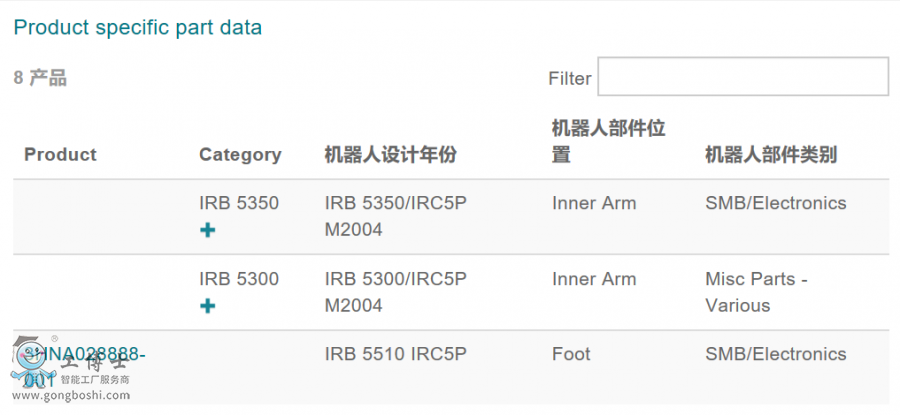Click the Filter label text
Viewport: 900px width, 415px height.
pos(569,79)
